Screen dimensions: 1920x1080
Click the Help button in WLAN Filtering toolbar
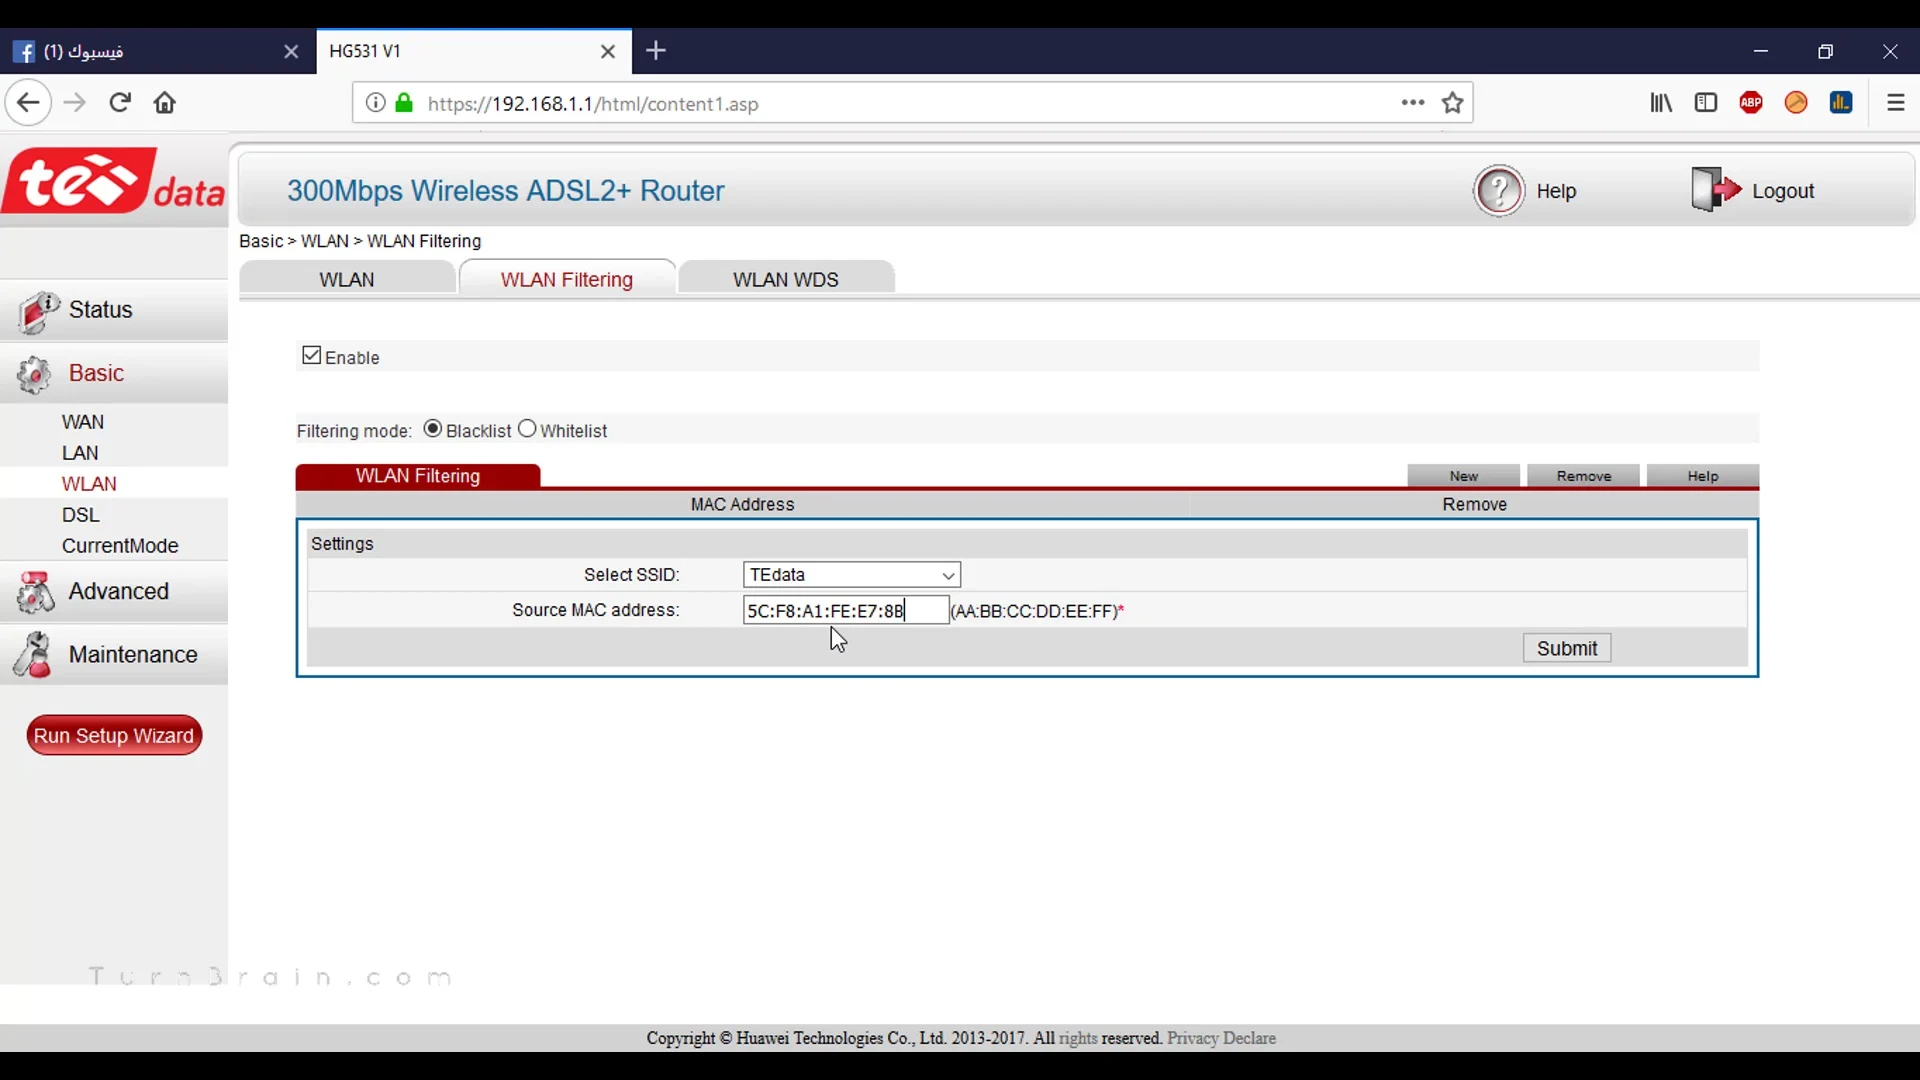point(1702,475)
